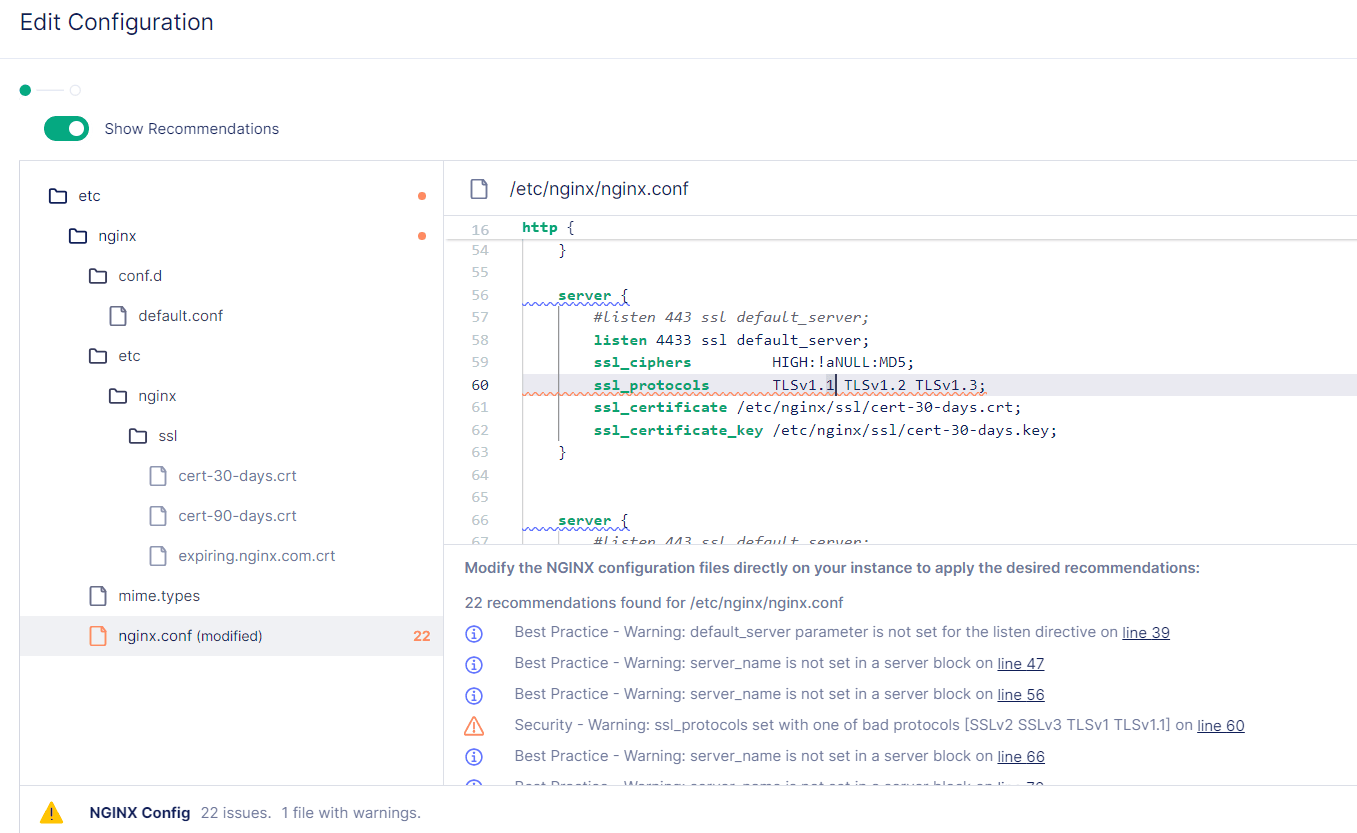Go to line 60 security warning link
1357x833 pixels.
coord(1220,725)
